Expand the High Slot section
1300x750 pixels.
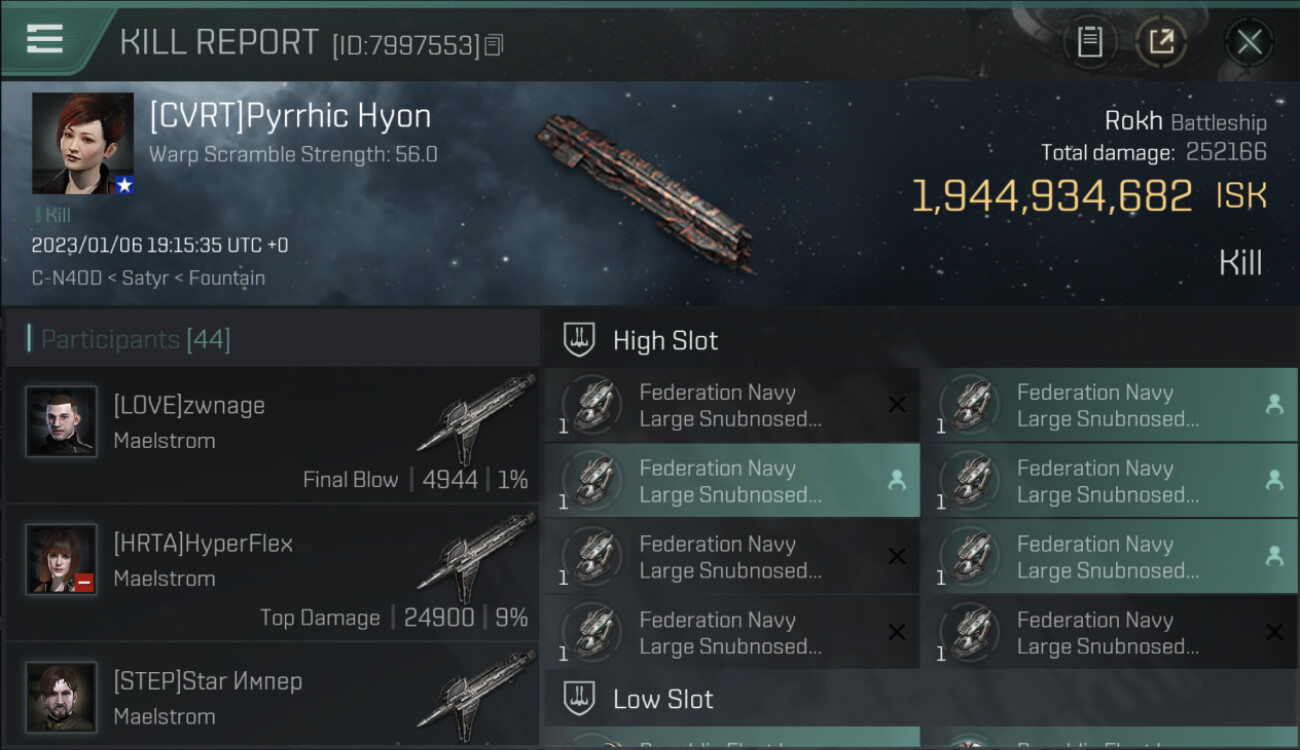point(665,341)
